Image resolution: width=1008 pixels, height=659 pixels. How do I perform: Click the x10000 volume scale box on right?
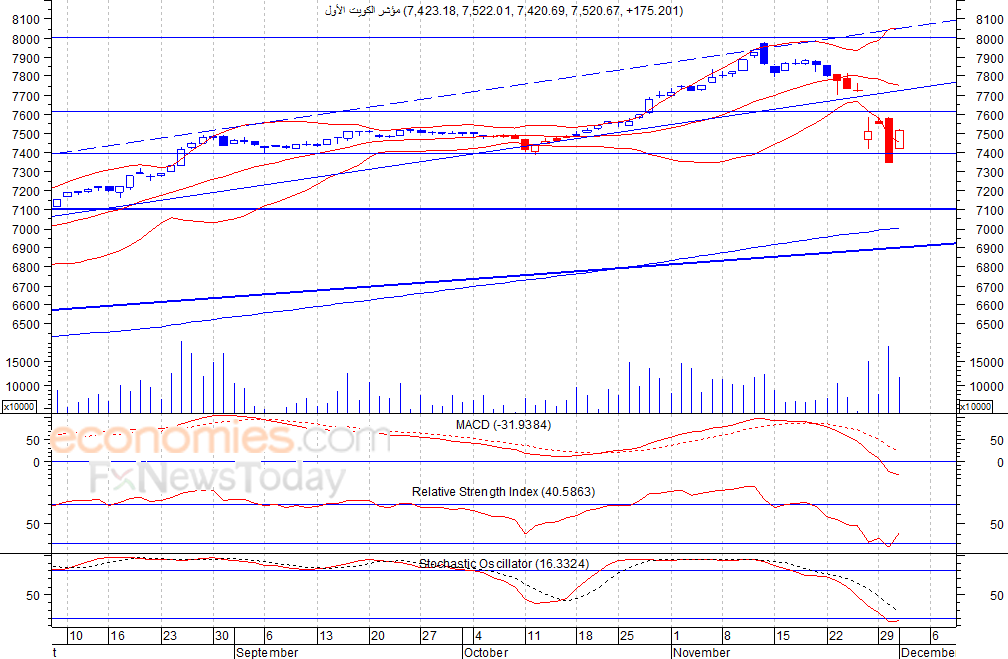pos(975,406)
